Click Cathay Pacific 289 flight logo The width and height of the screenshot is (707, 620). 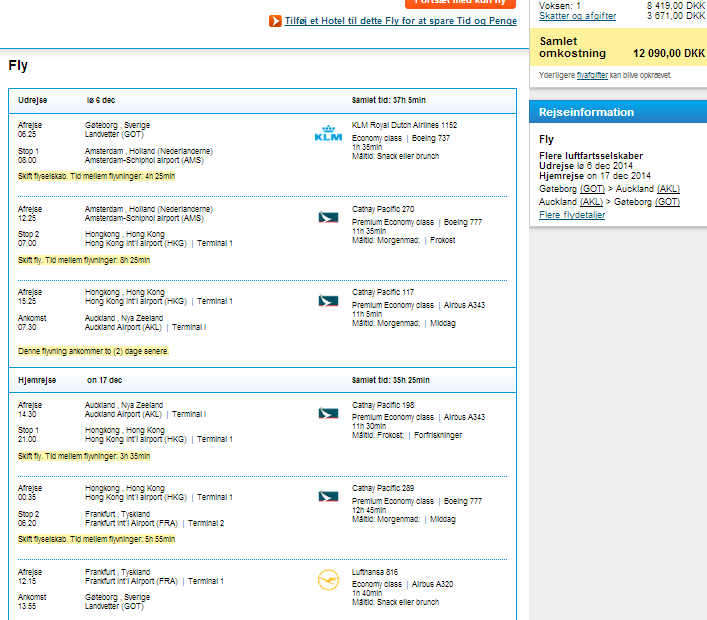(328, 496)
